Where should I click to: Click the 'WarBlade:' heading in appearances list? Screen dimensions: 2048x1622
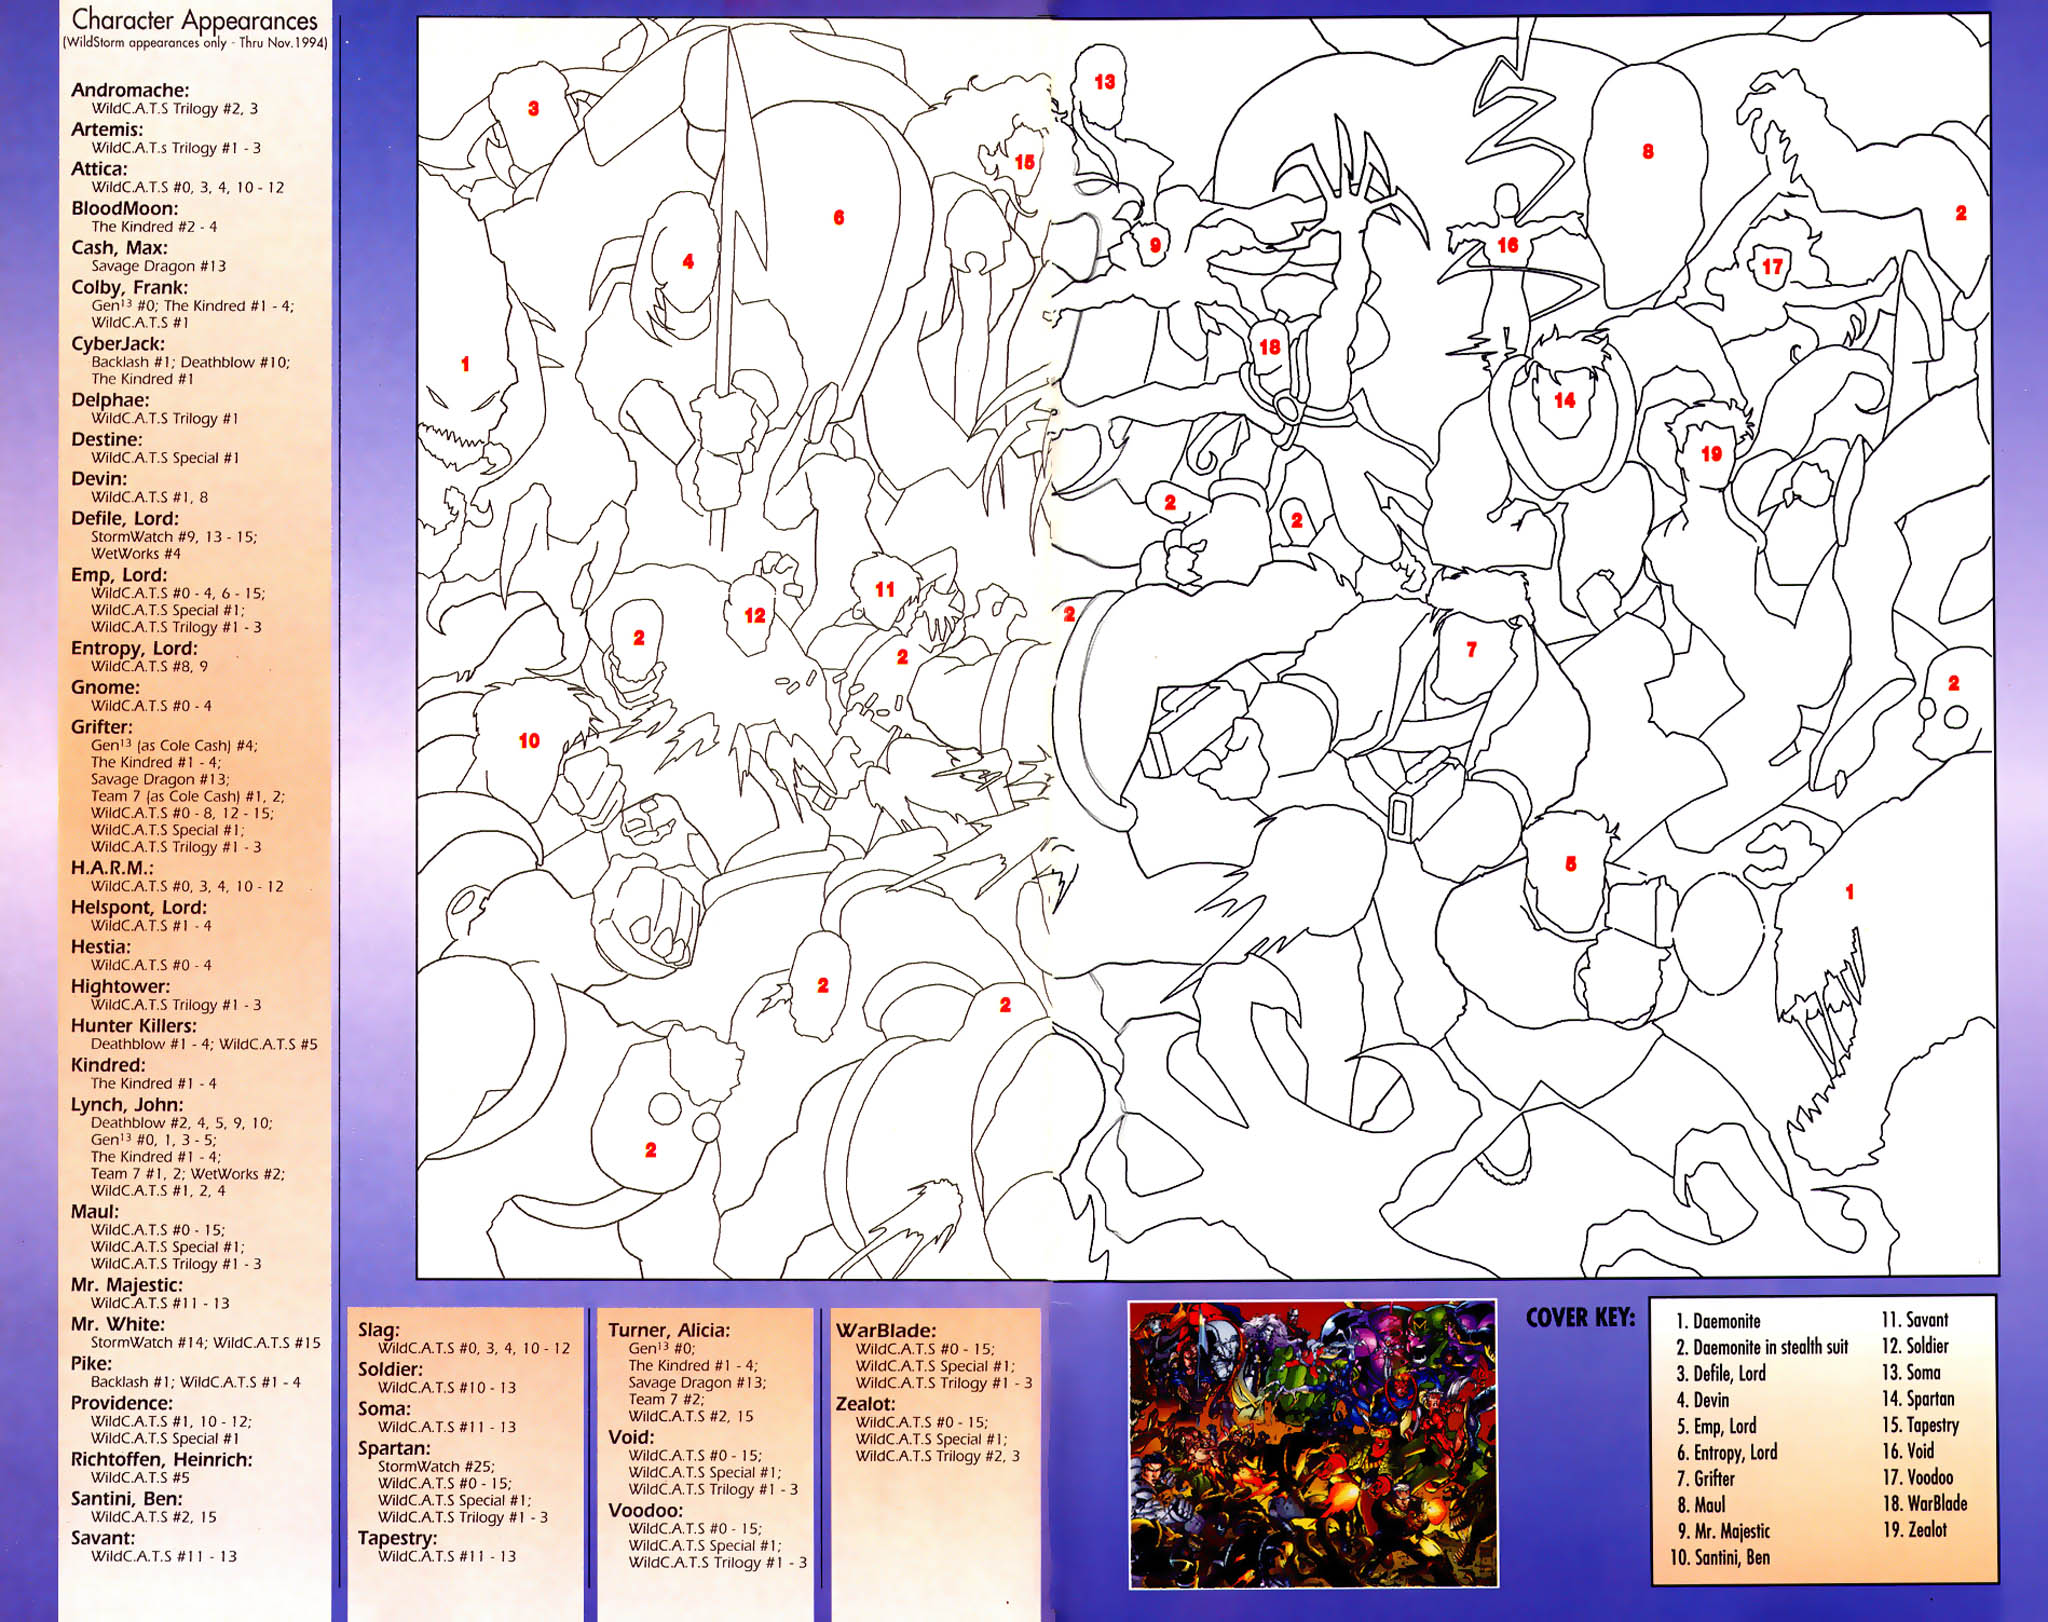[x=886, y=1330]
